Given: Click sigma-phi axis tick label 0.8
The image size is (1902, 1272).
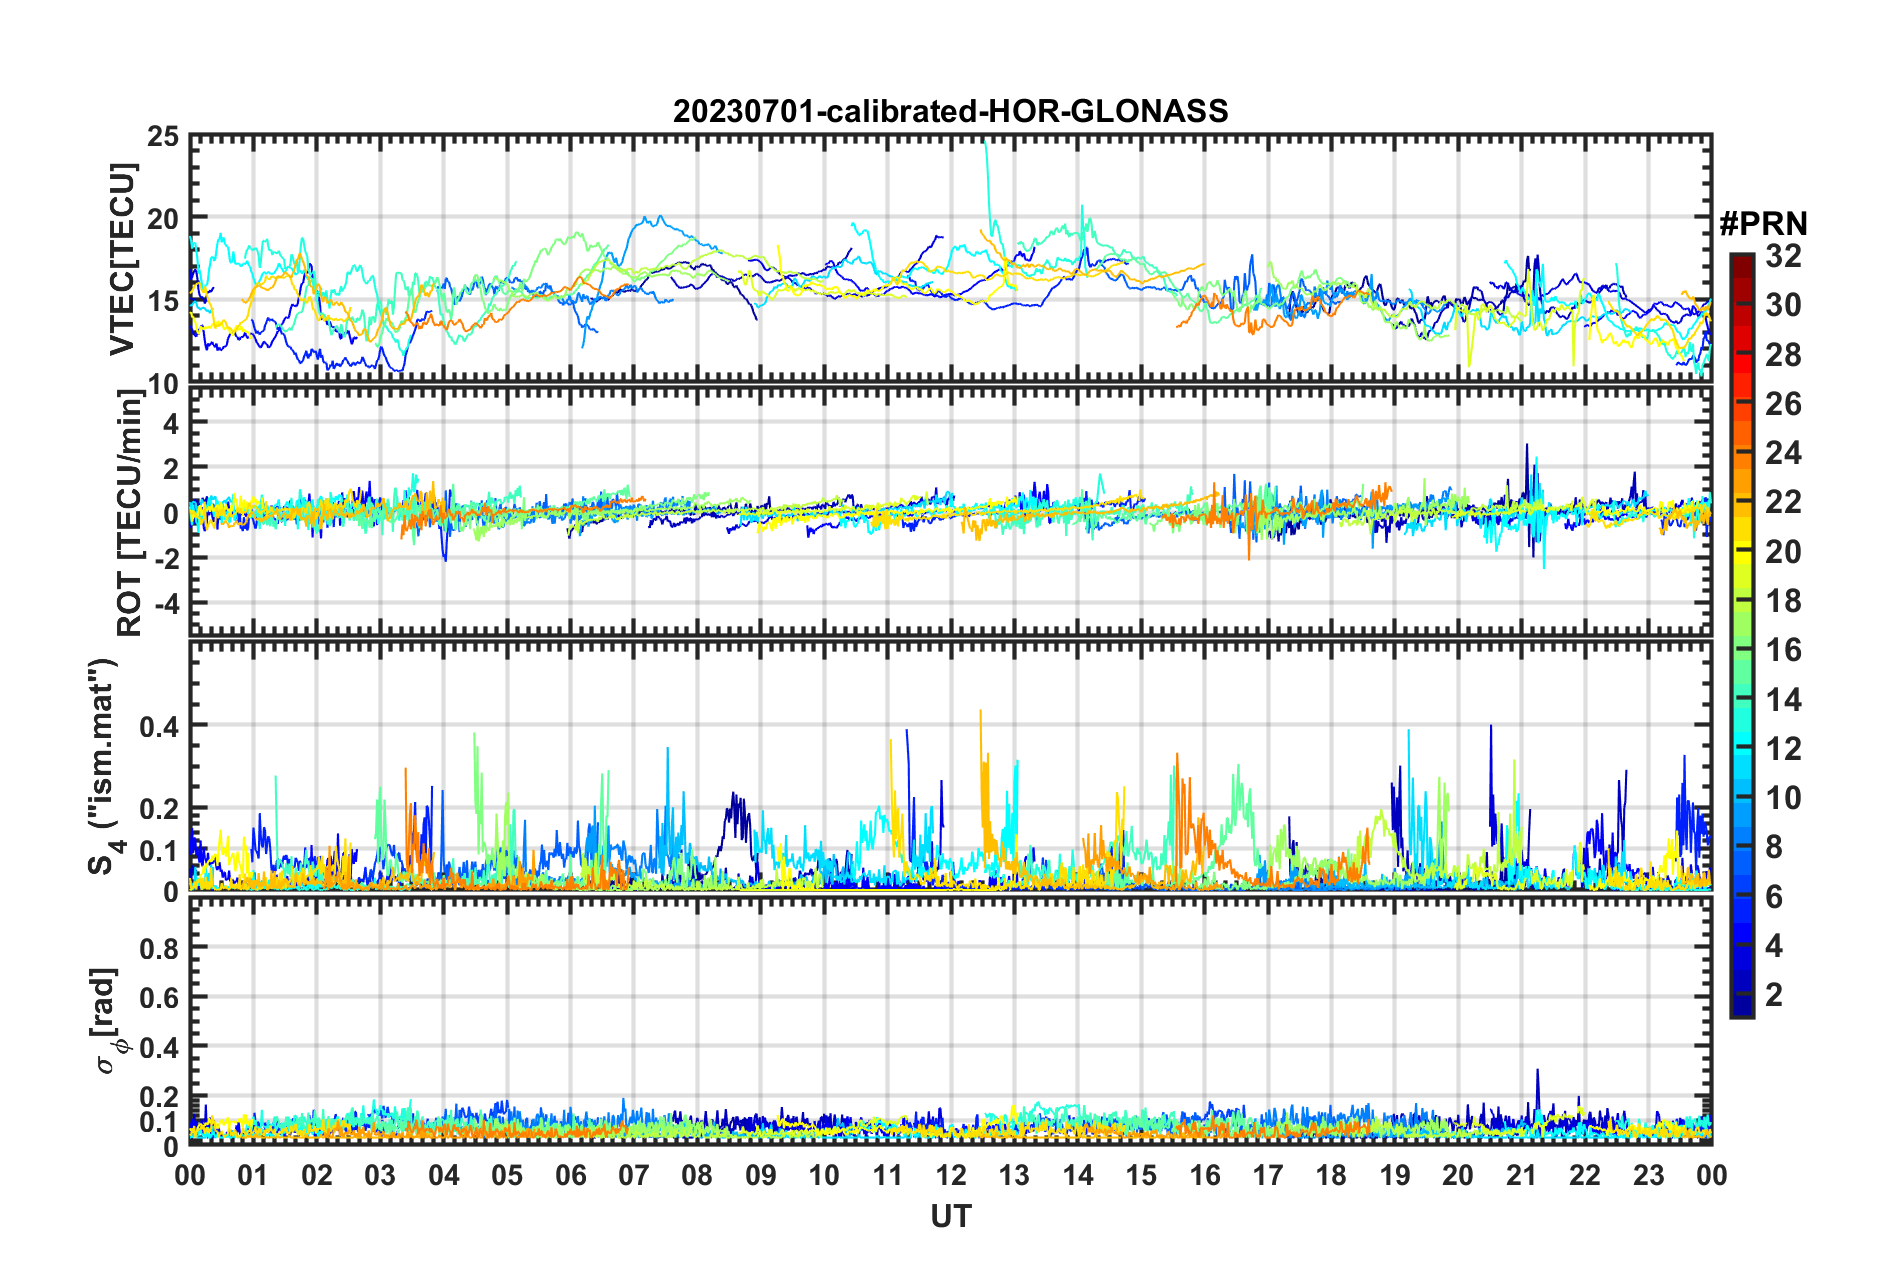Looking at the screenshot, I should [x=160, y=947].
